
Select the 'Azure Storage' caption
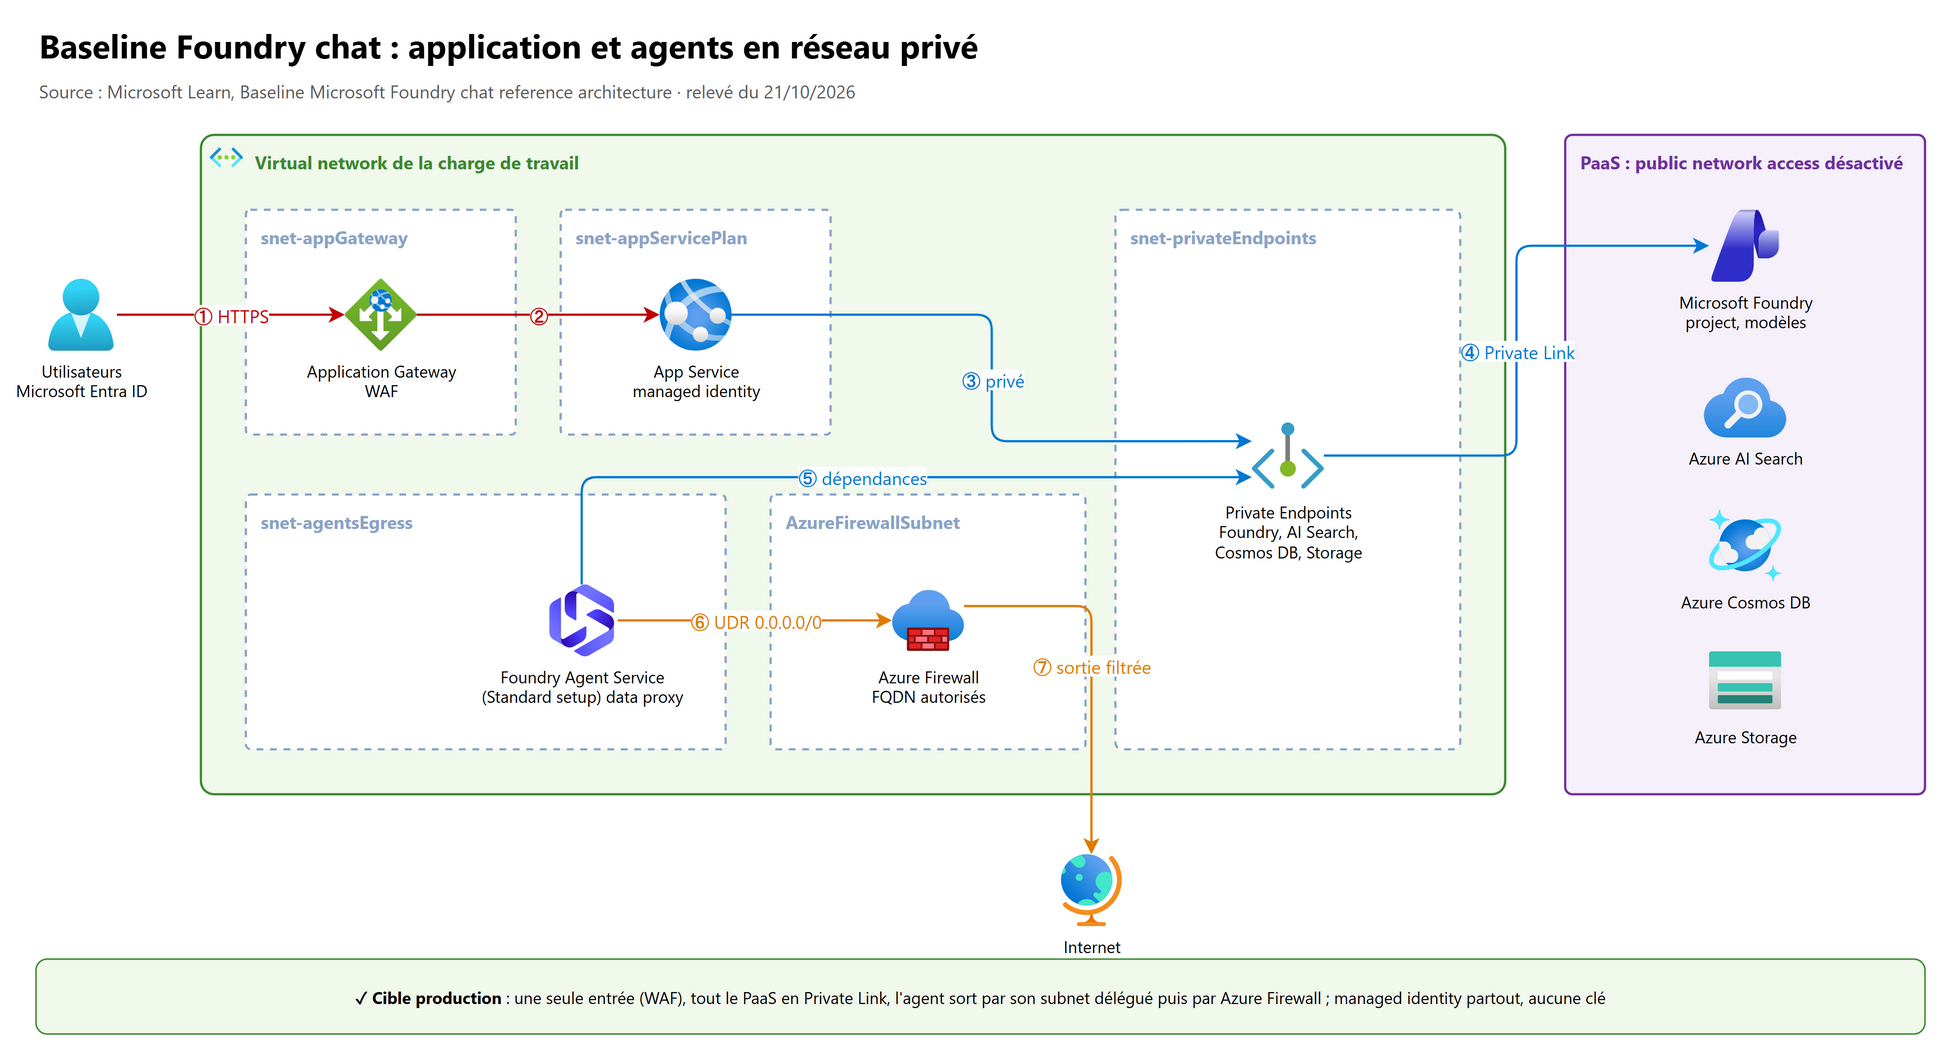click(1745, 738)
